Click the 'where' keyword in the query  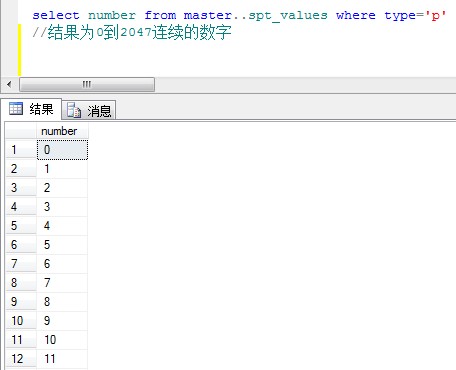(x=356, y=15)
